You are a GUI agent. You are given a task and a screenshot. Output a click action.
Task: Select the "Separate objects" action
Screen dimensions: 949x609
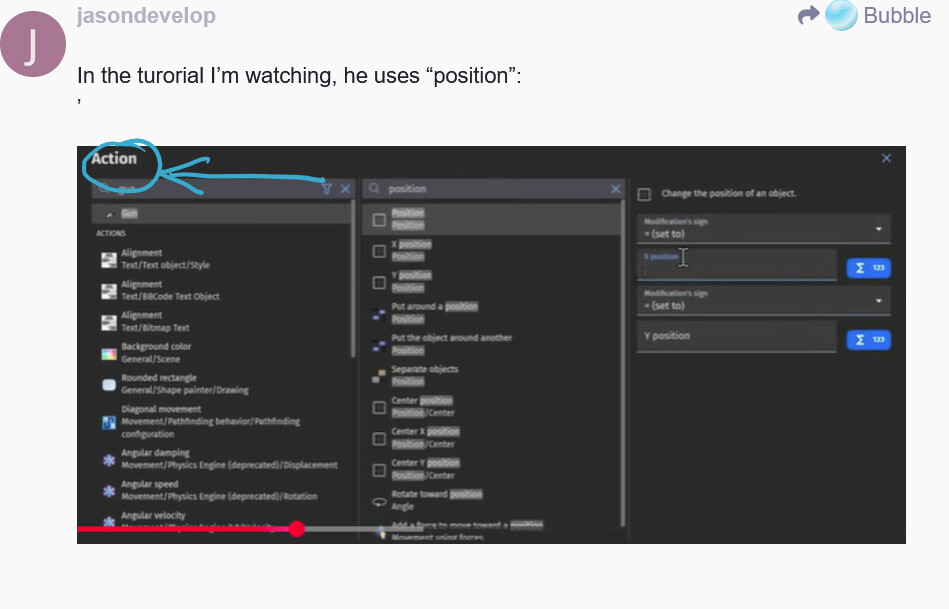tap(424, 375)
